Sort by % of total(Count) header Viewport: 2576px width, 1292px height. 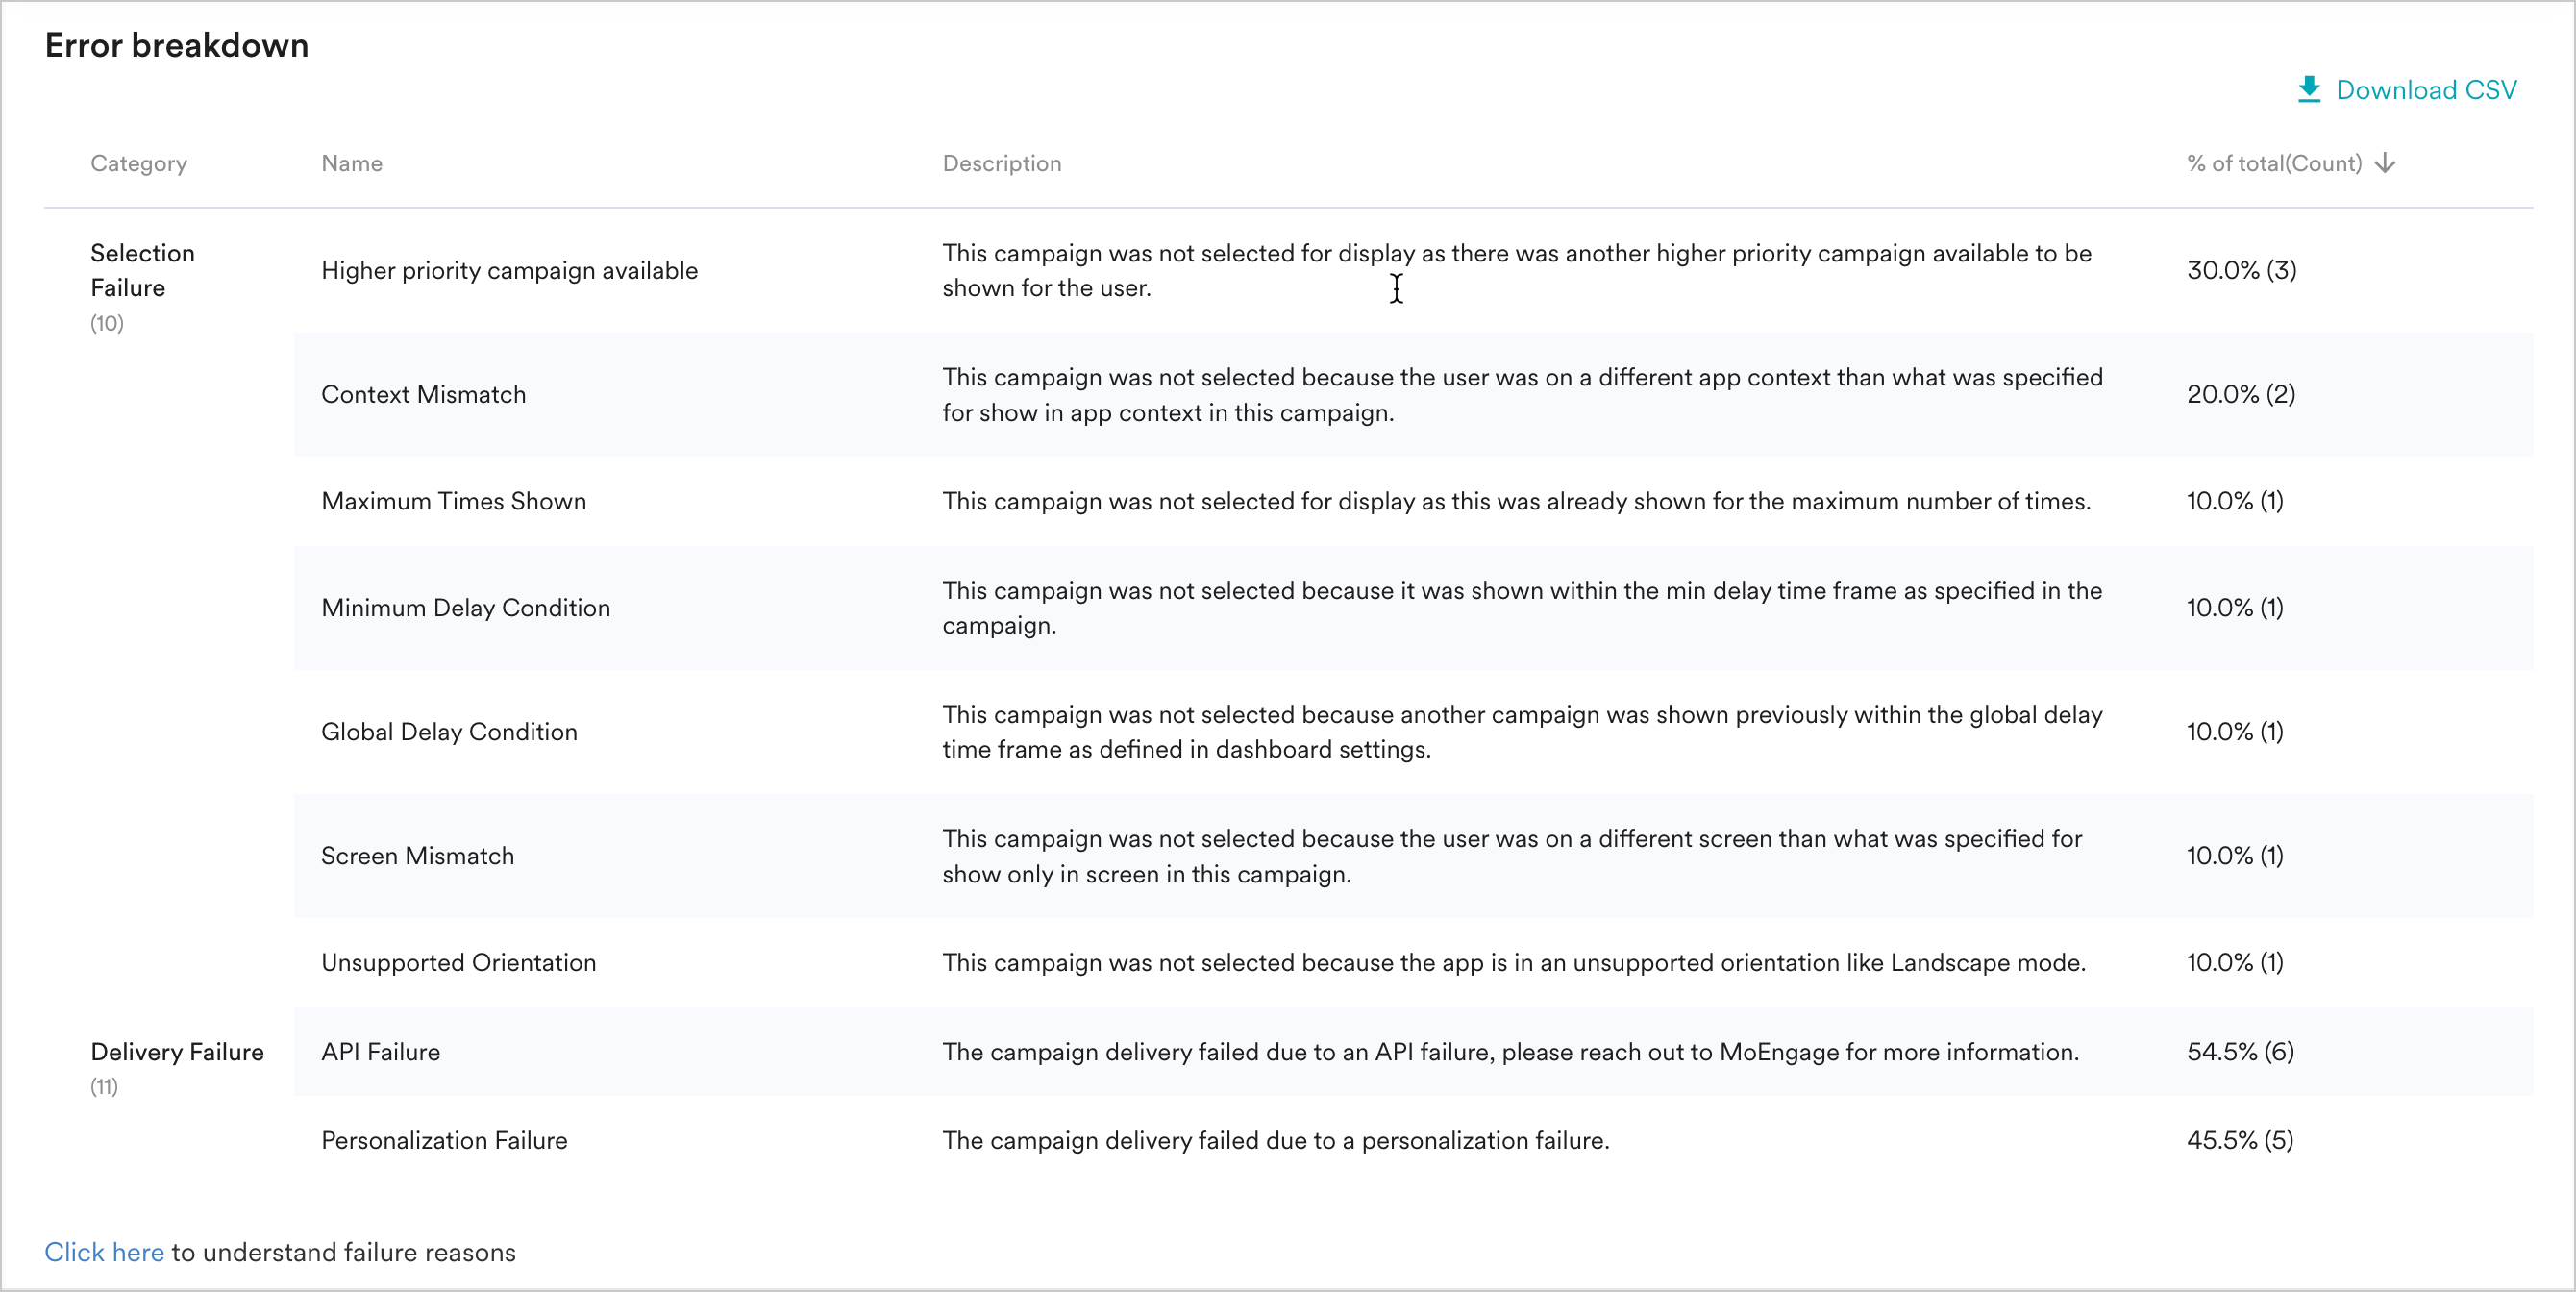click(x=2273, y=163)
